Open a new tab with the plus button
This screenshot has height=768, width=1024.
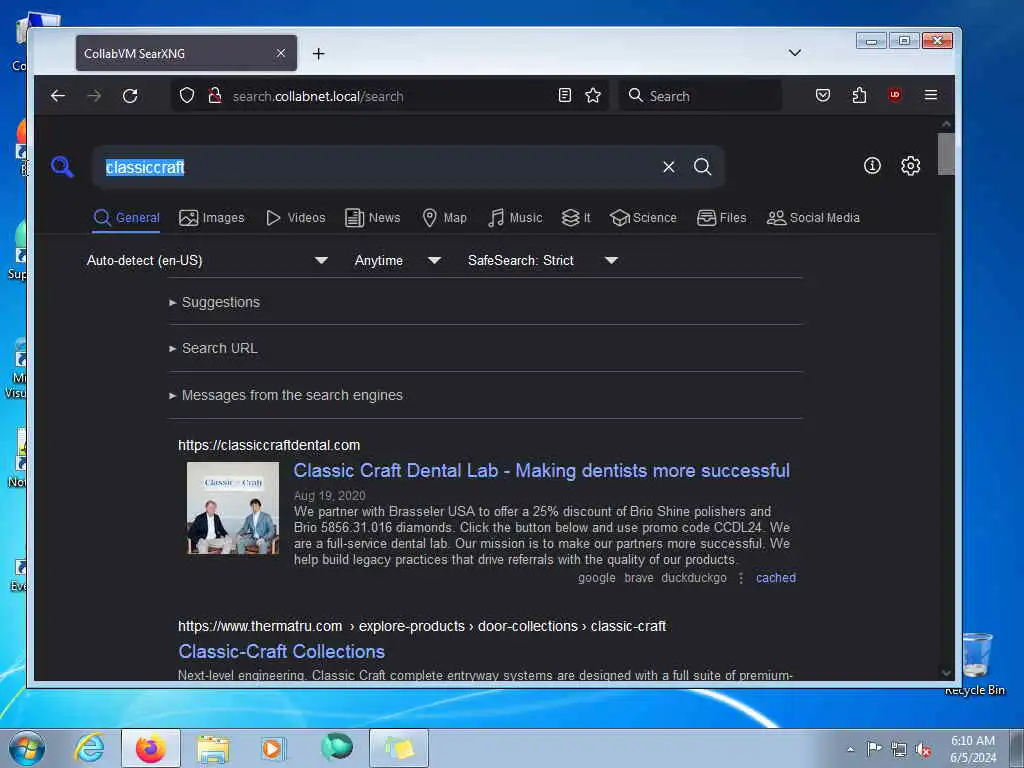318,54
